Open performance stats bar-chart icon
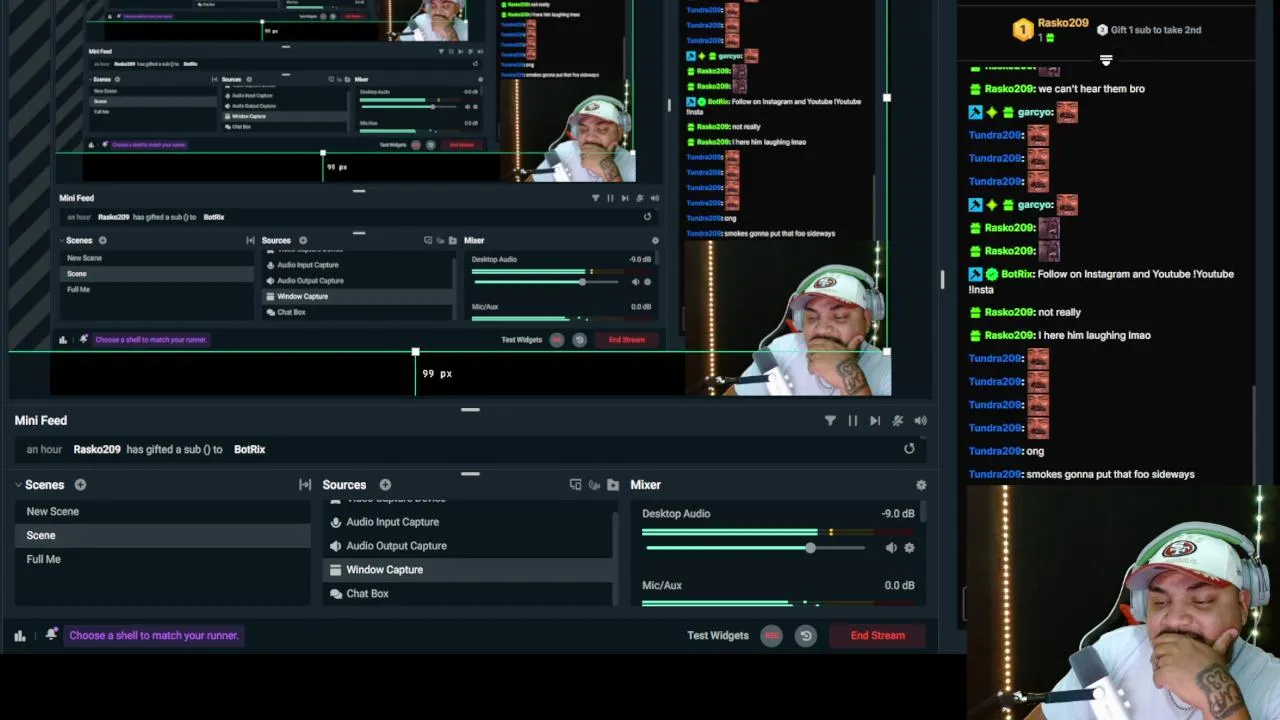 point(20,635)
